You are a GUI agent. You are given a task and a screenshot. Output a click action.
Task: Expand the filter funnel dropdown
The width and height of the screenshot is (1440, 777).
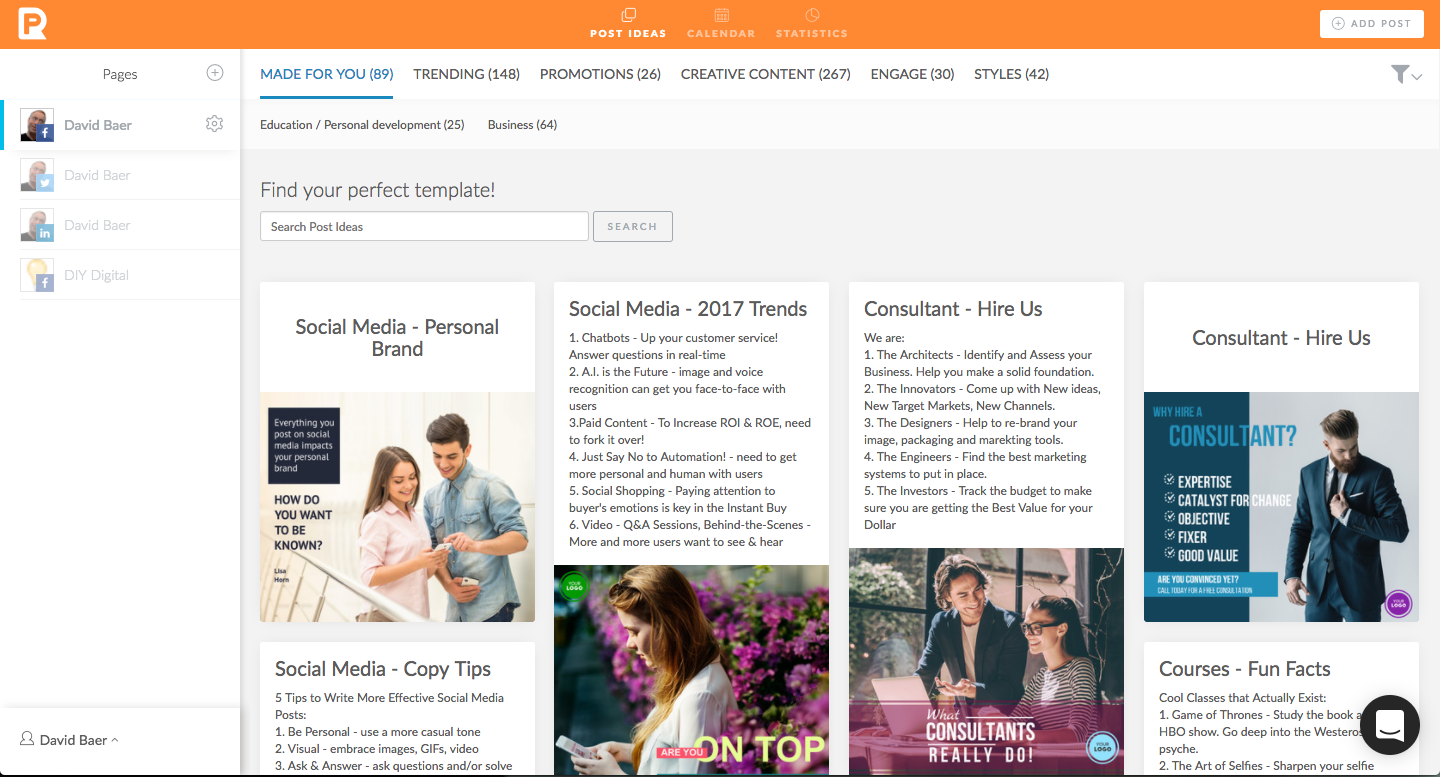click(1405, 75)
